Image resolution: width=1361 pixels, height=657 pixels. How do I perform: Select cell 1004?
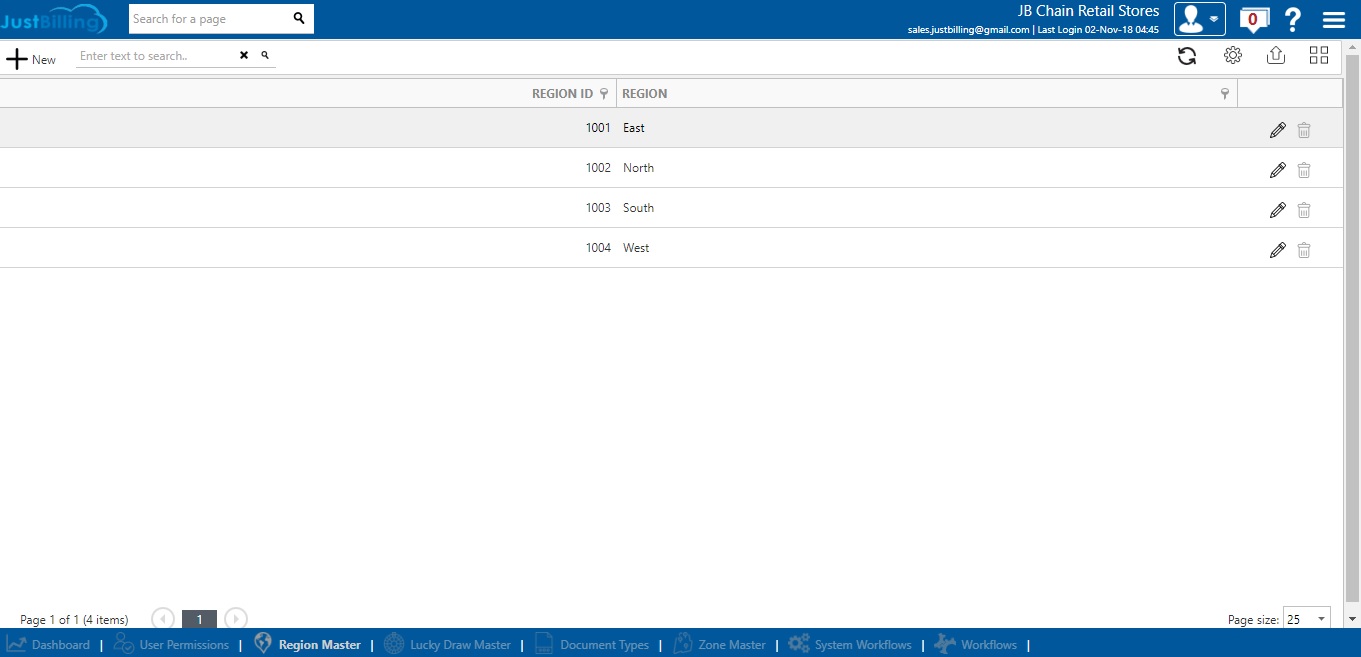coord(598,248)
